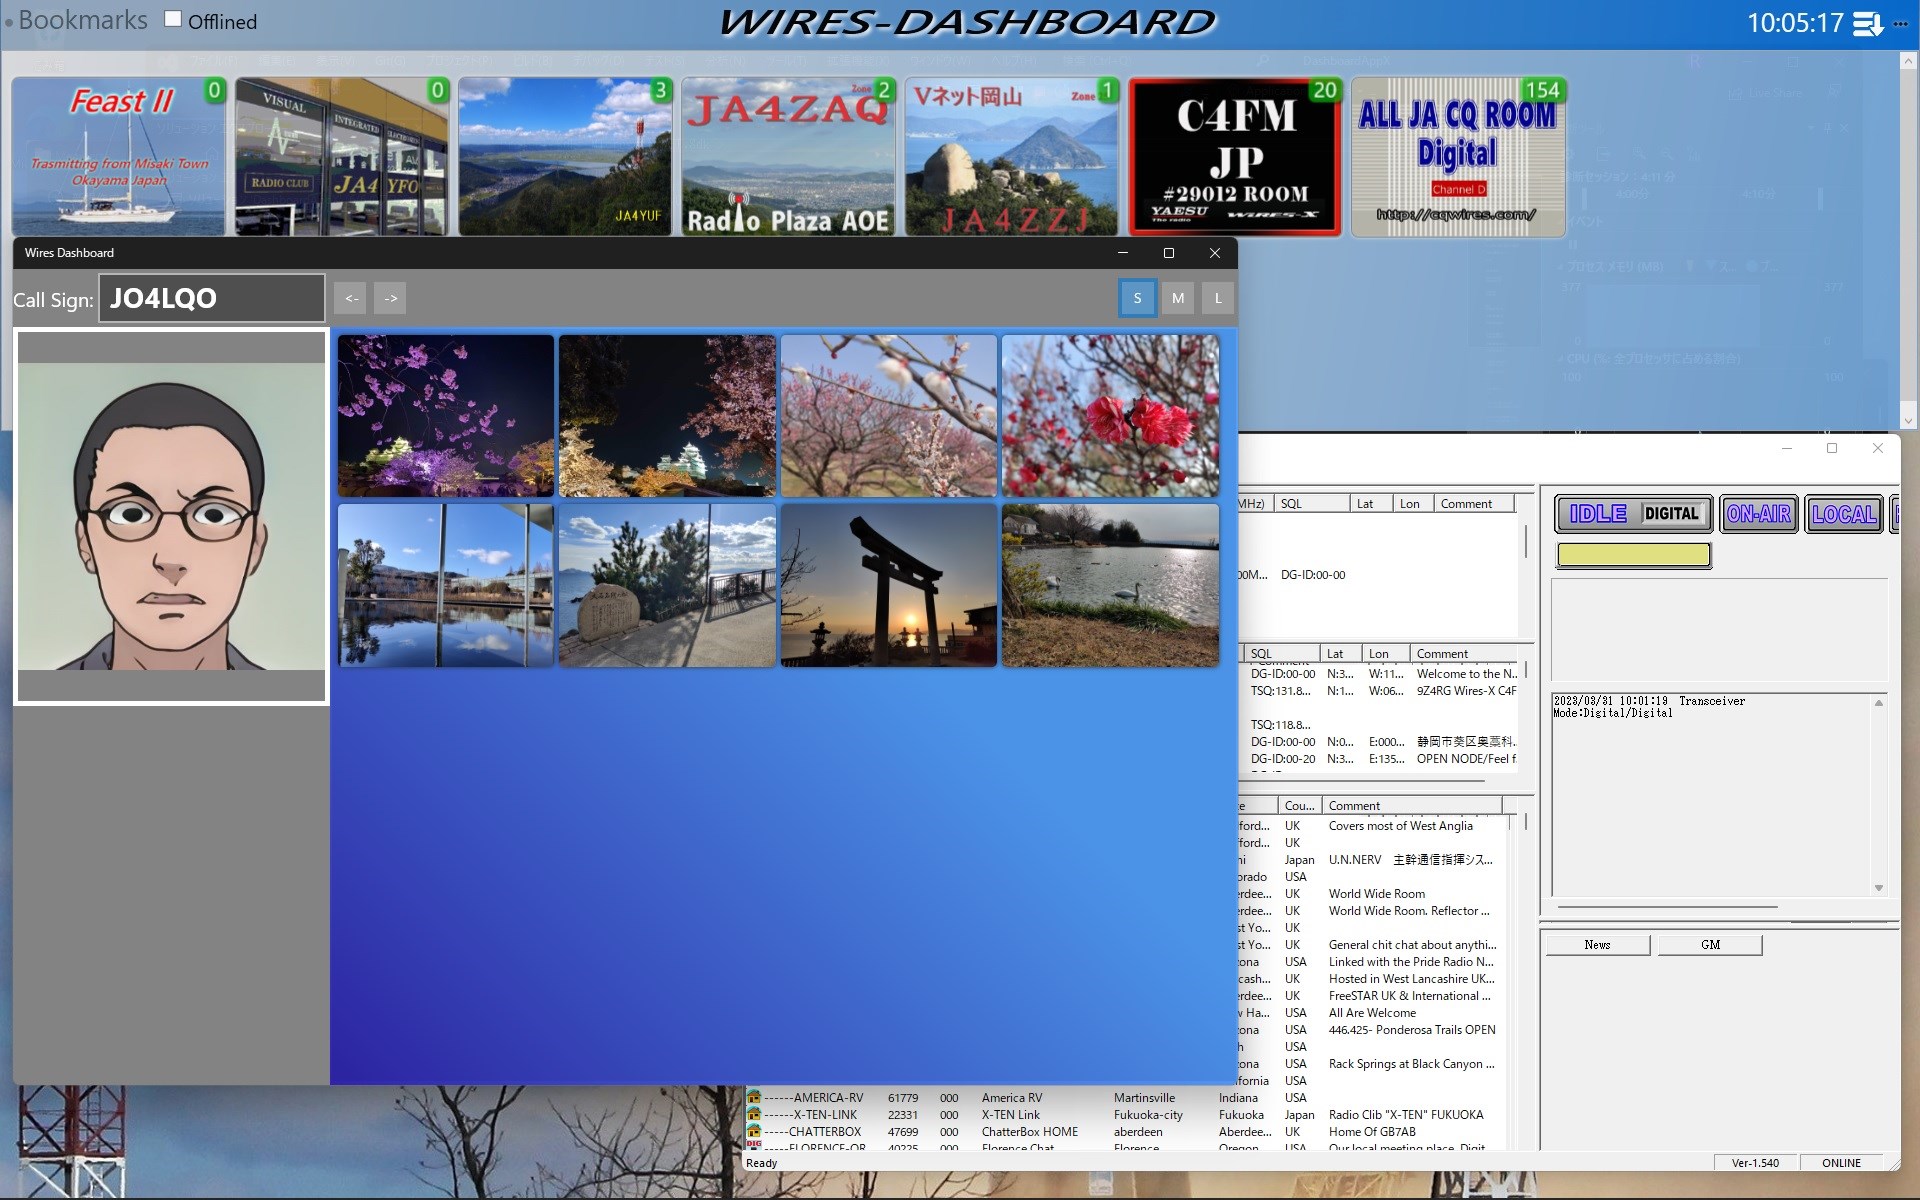This screenshot has height=1200, width=1920.
Task: Click the X-TEN-LINK room house icon
Action: tap(754, 1114)
